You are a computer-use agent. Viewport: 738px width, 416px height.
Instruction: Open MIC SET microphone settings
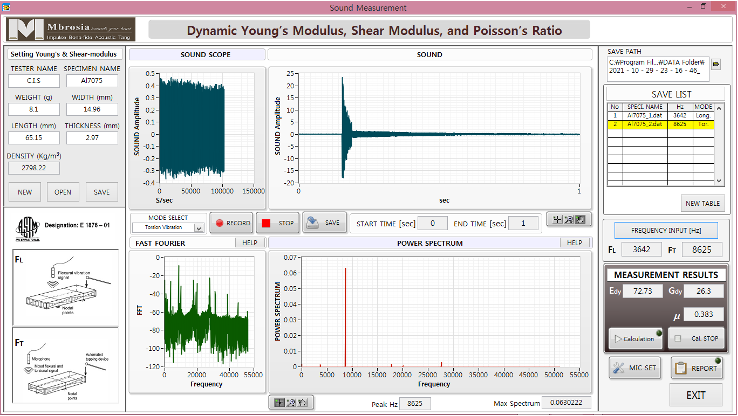click(x=634, y=367)
